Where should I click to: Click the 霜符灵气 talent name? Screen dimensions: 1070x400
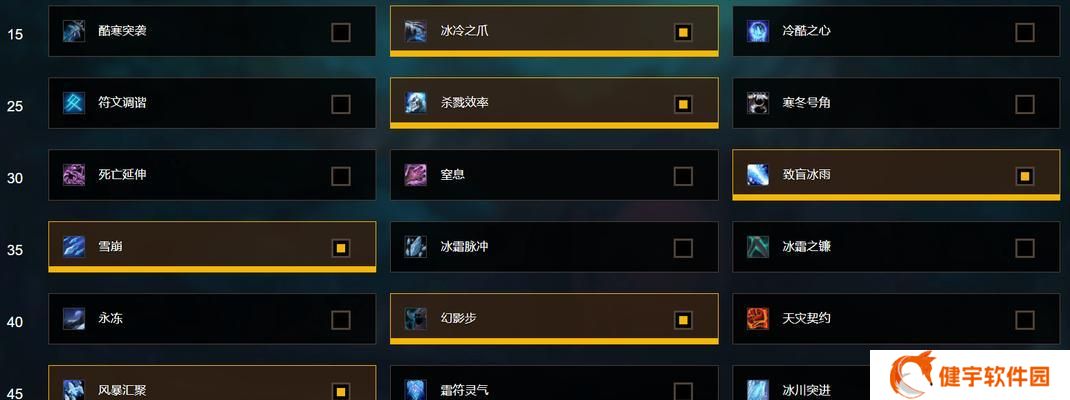point(465,390)
